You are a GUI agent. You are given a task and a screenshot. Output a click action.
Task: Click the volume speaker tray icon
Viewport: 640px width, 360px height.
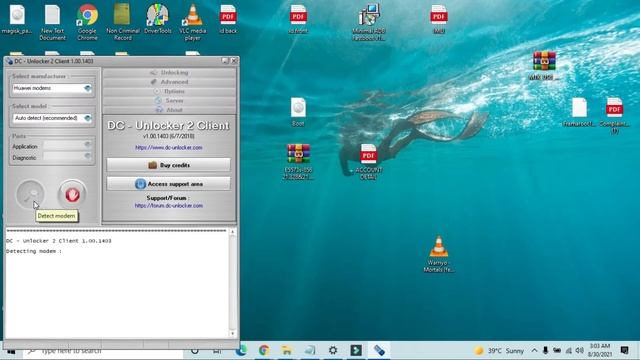pos(580,351)
